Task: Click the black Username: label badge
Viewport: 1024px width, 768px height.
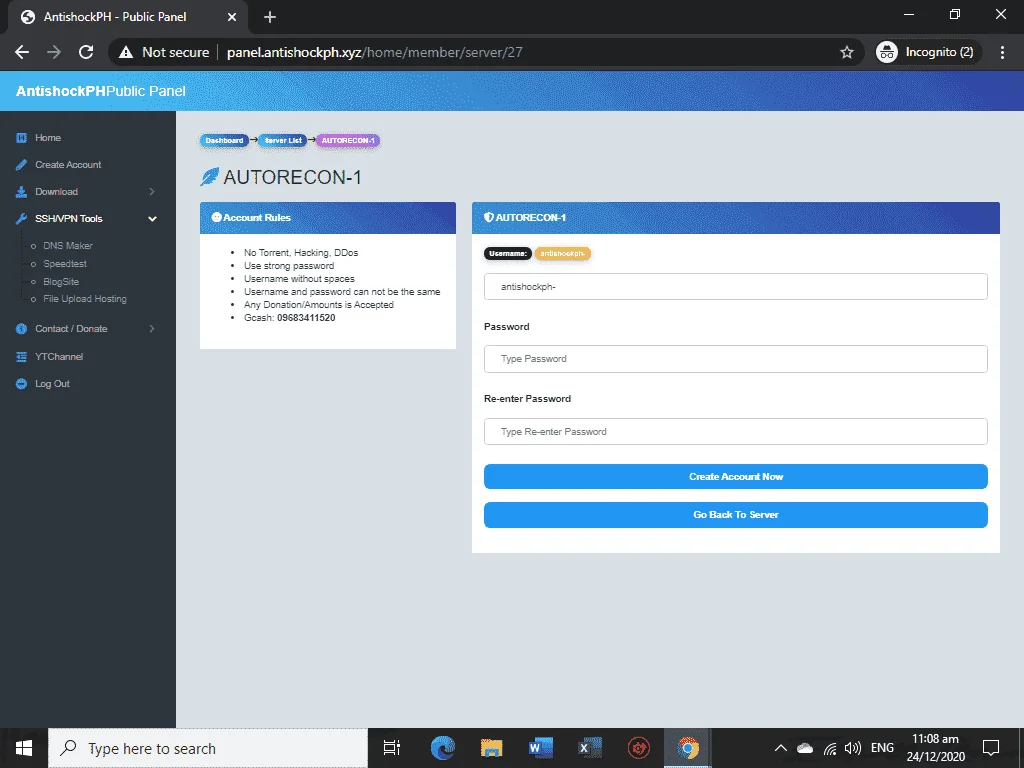Action: tap(507, 253)
